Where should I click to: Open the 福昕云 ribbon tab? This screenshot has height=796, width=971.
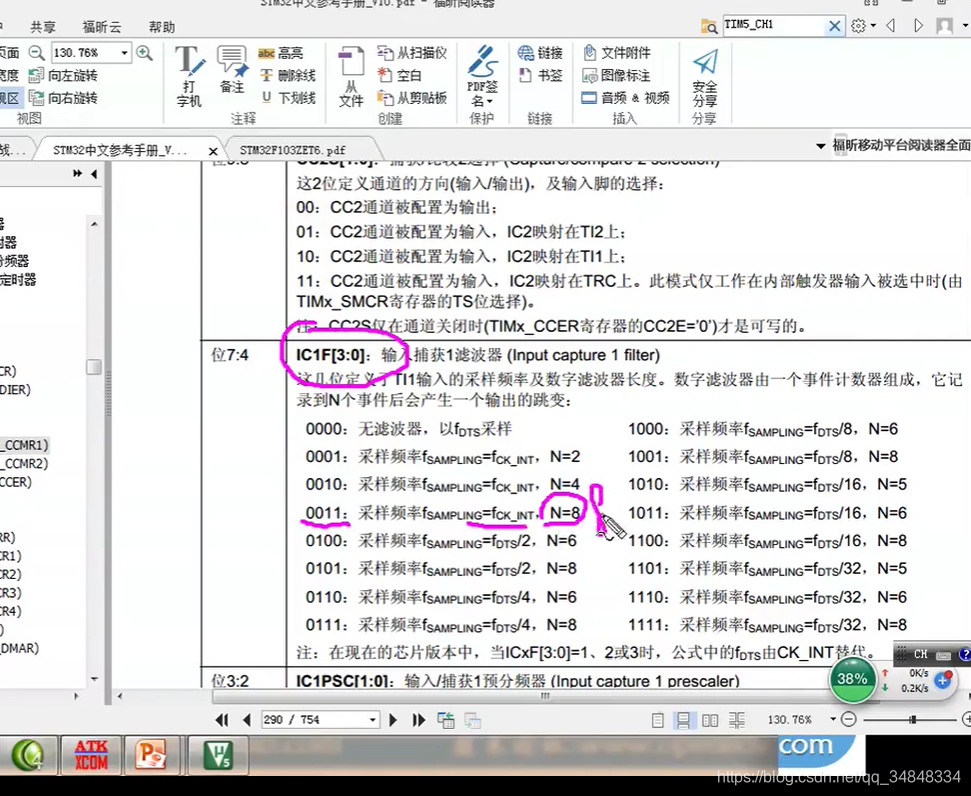102,27
